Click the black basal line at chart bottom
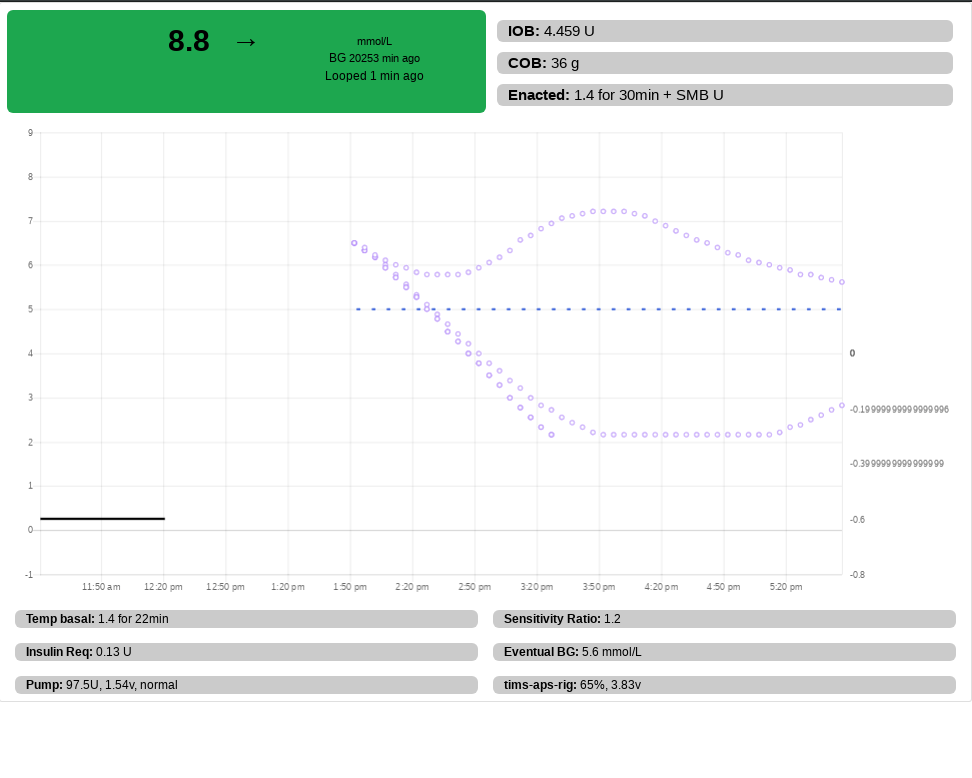Viewport: 972px width, 778px height. tap(102, 519)
